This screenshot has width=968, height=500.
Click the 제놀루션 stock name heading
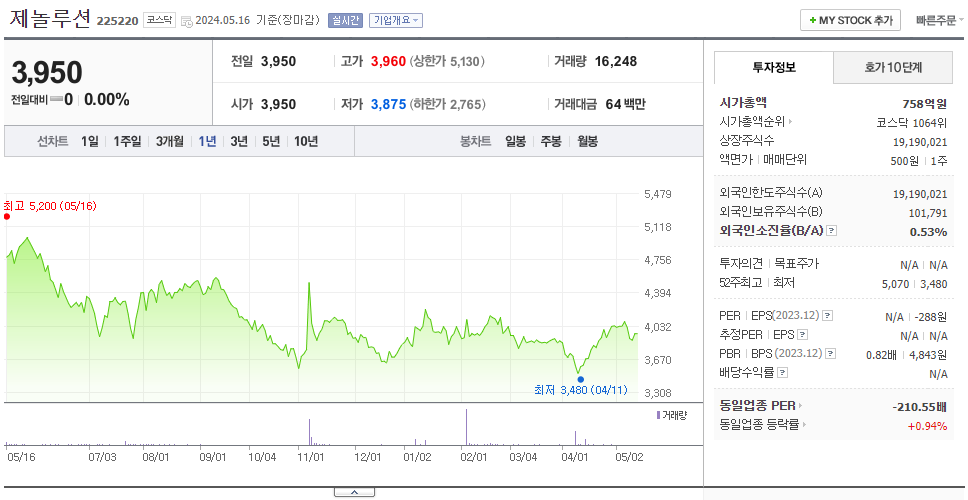50,19
